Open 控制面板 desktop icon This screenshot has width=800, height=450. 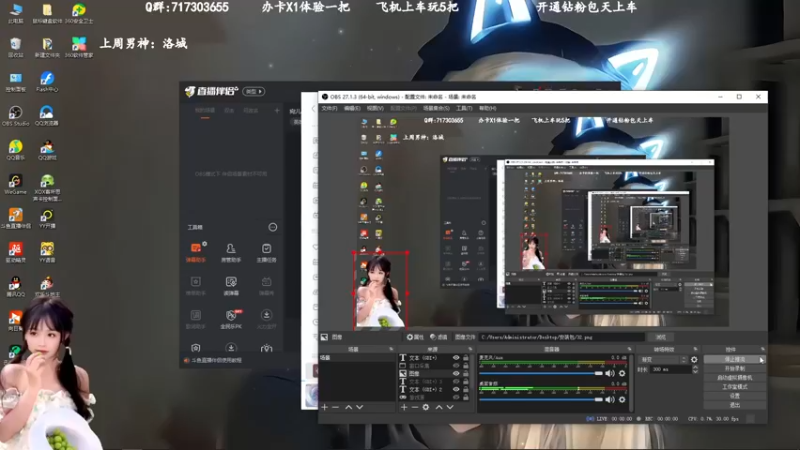coord(15,82)
